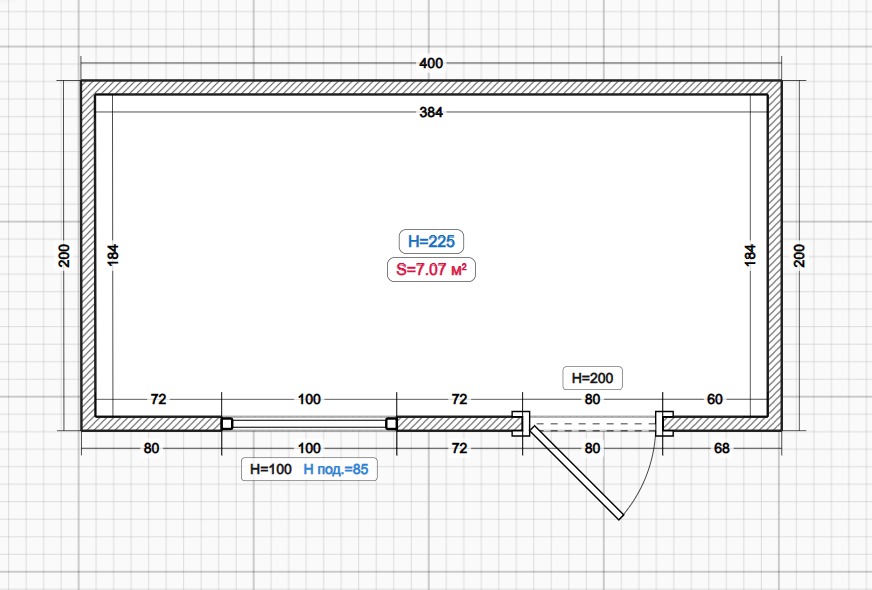The height and width of the screenshot is (590, 872).
Task: Click the room height label H=225
Action: [x=431, y=241]
